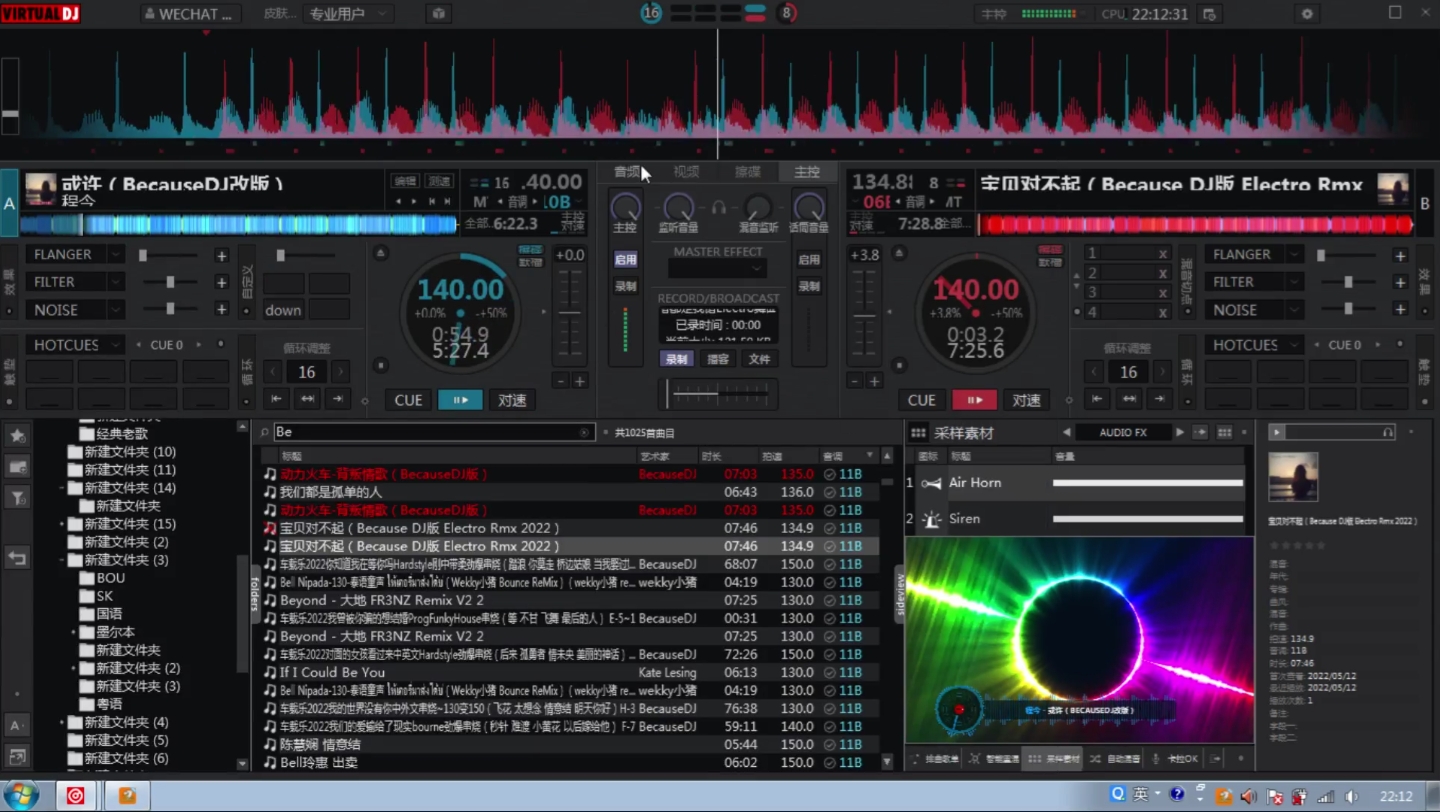Open FILTER effect dropdown on deck A

[x=115, y=282]
